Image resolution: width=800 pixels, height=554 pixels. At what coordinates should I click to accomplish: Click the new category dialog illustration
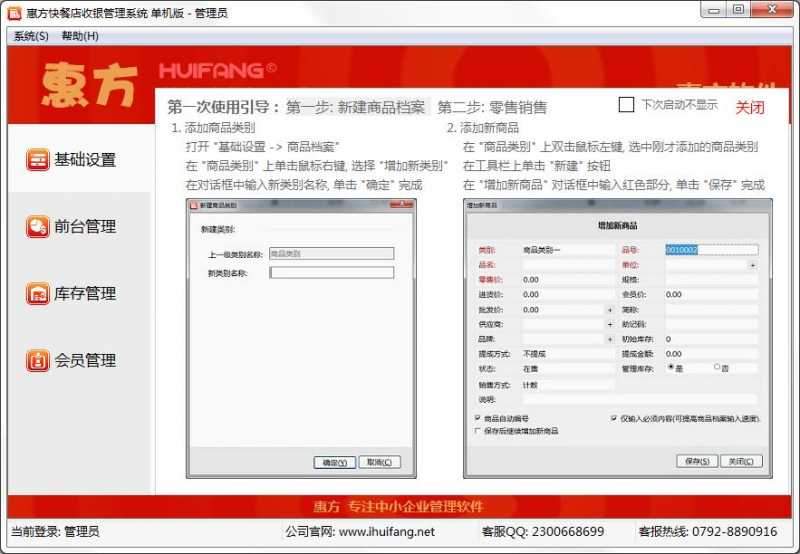pyautogui.click(x=301, y=339)
